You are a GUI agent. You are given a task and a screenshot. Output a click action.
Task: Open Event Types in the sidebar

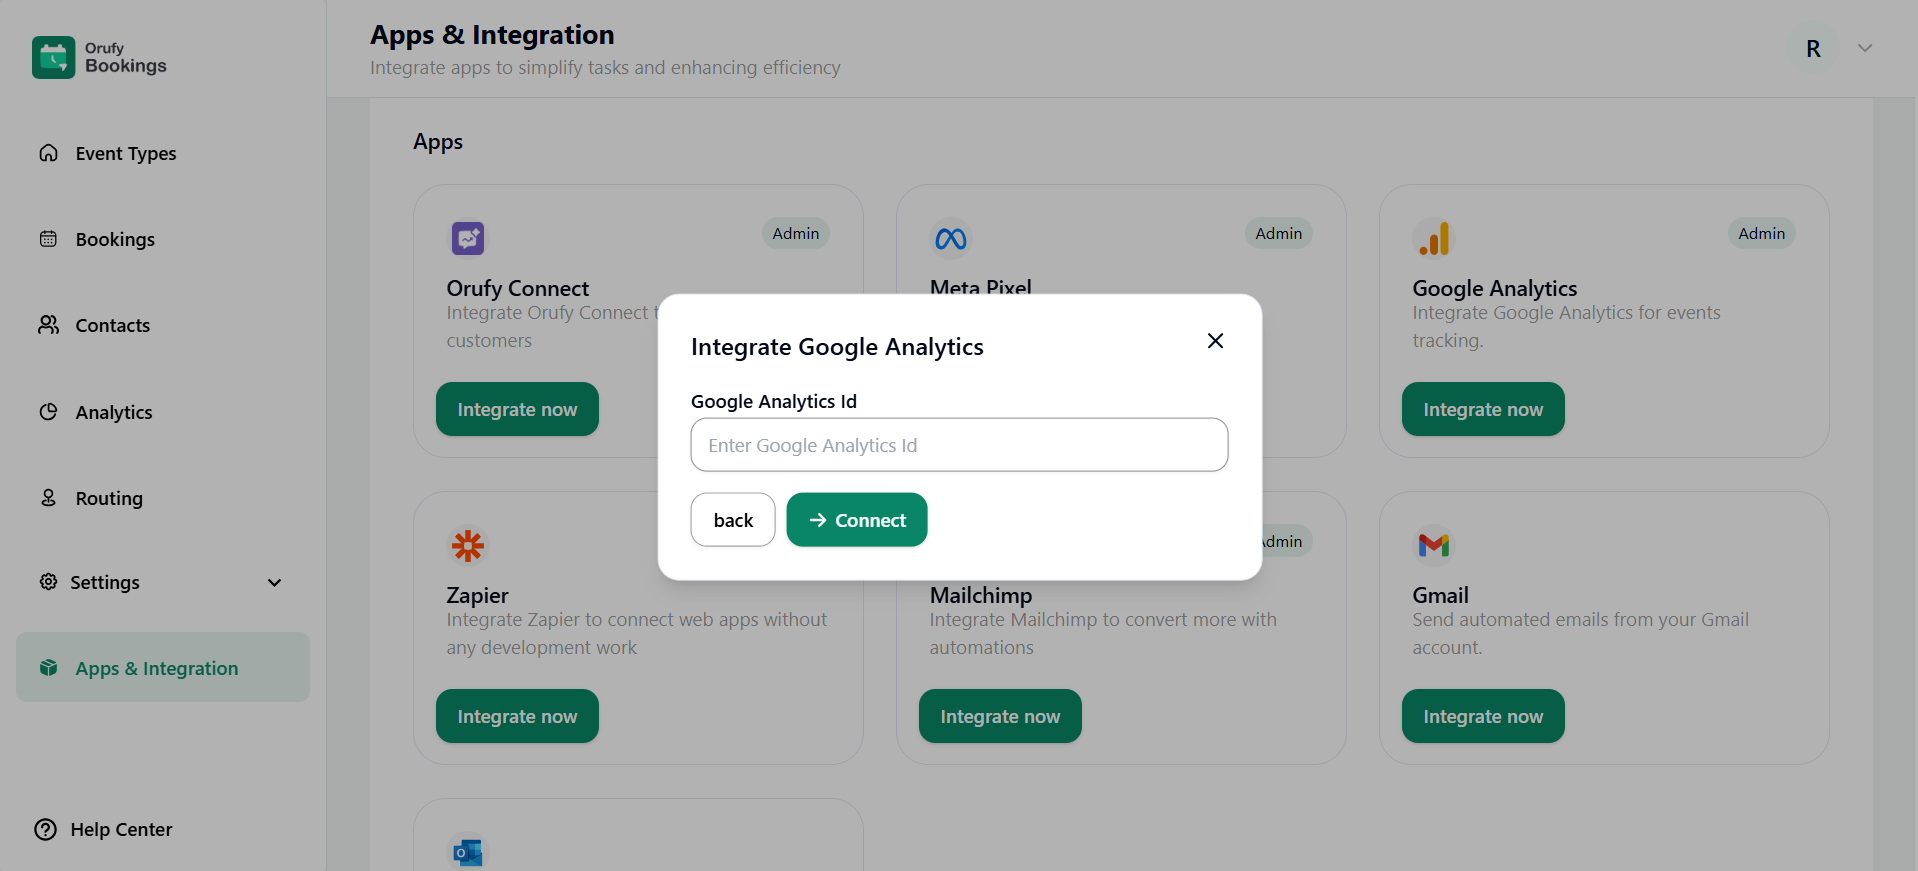[x=125, y=154]
